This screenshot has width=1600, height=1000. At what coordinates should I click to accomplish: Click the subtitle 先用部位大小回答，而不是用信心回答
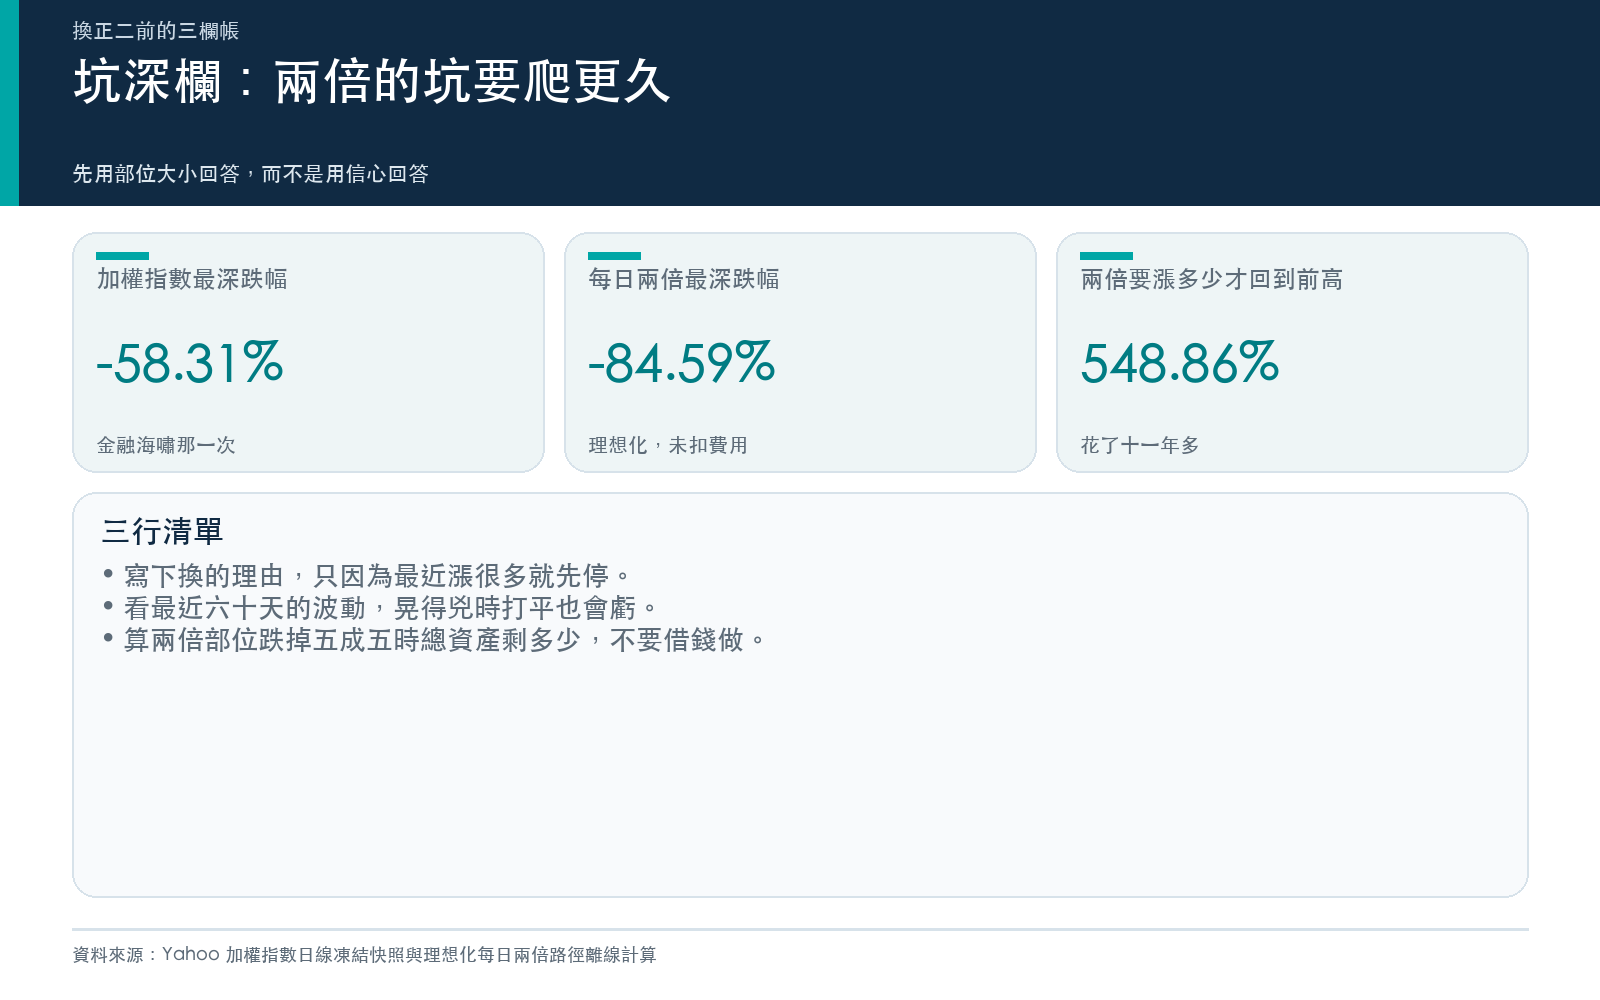pos(251,174)
